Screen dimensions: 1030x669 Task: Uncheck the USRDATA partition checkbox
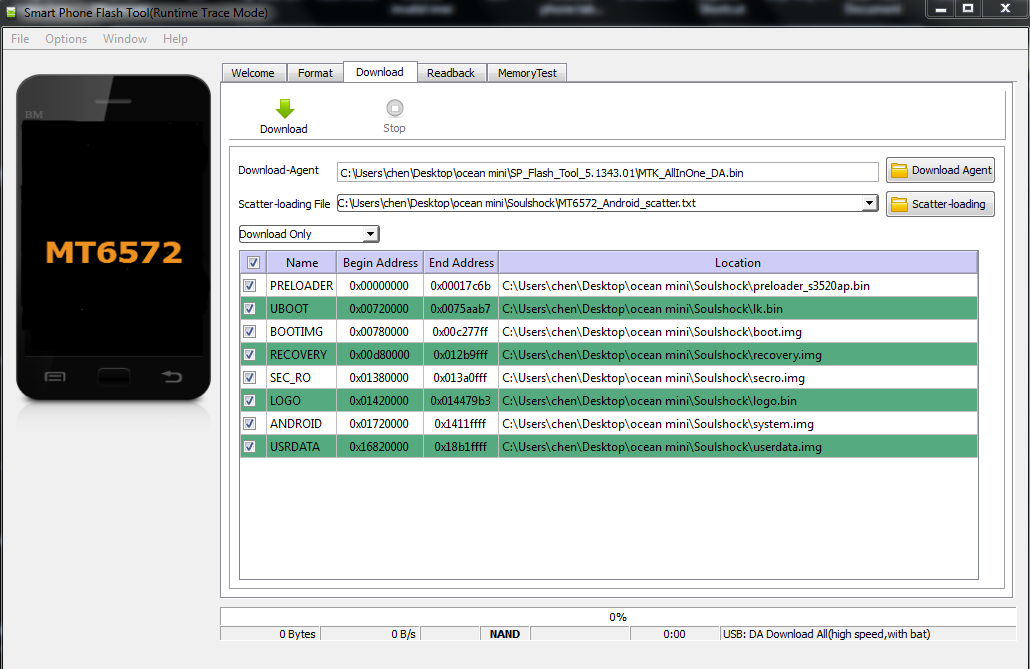[x=250, y=447]
